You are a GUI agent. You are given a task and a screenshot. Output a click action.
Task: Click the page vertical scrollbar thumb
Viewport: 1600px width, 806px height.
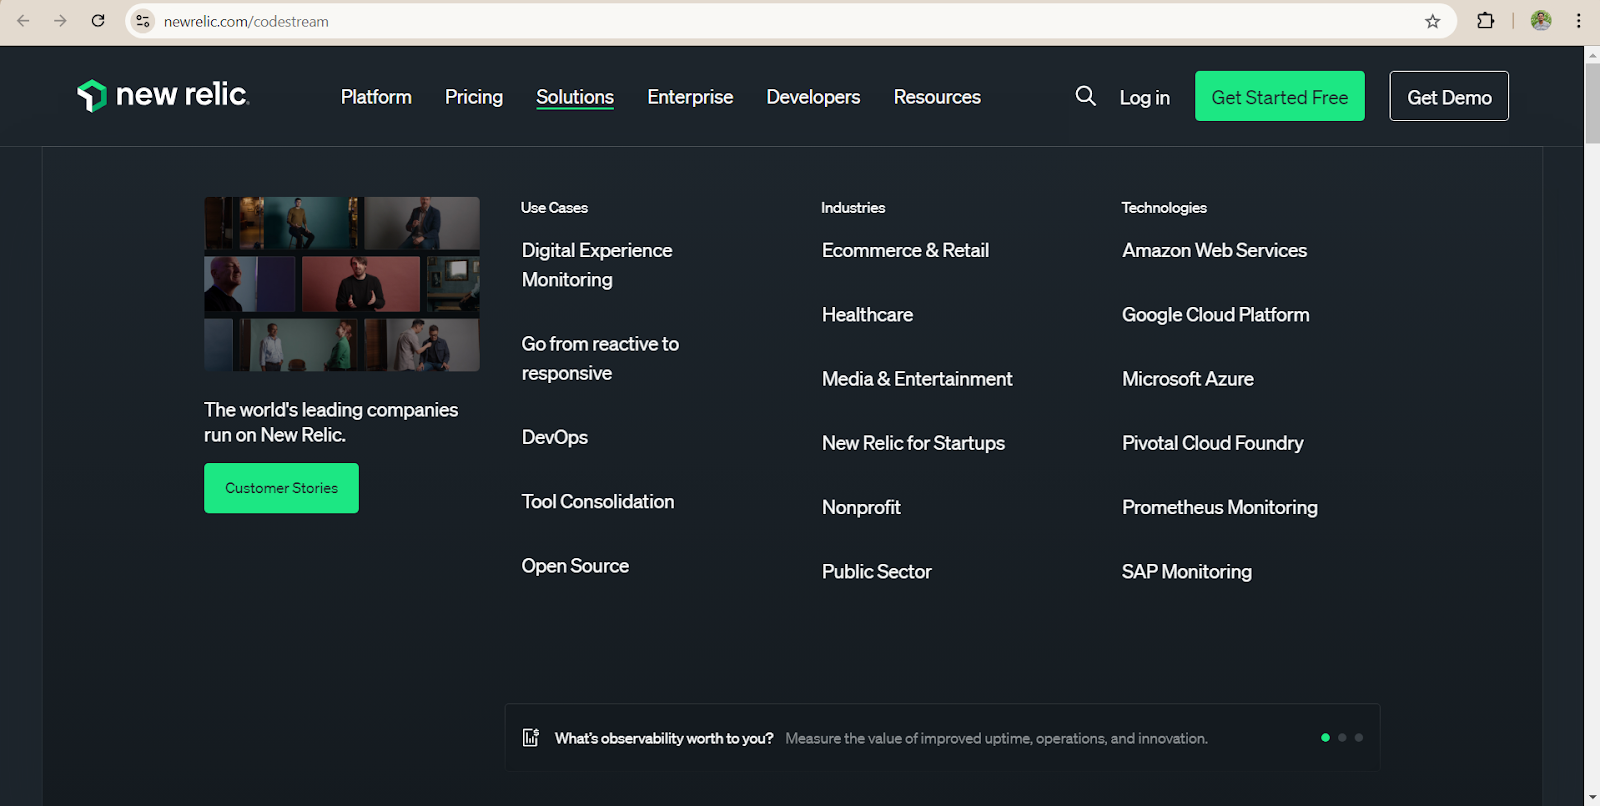coord(1592,104)
